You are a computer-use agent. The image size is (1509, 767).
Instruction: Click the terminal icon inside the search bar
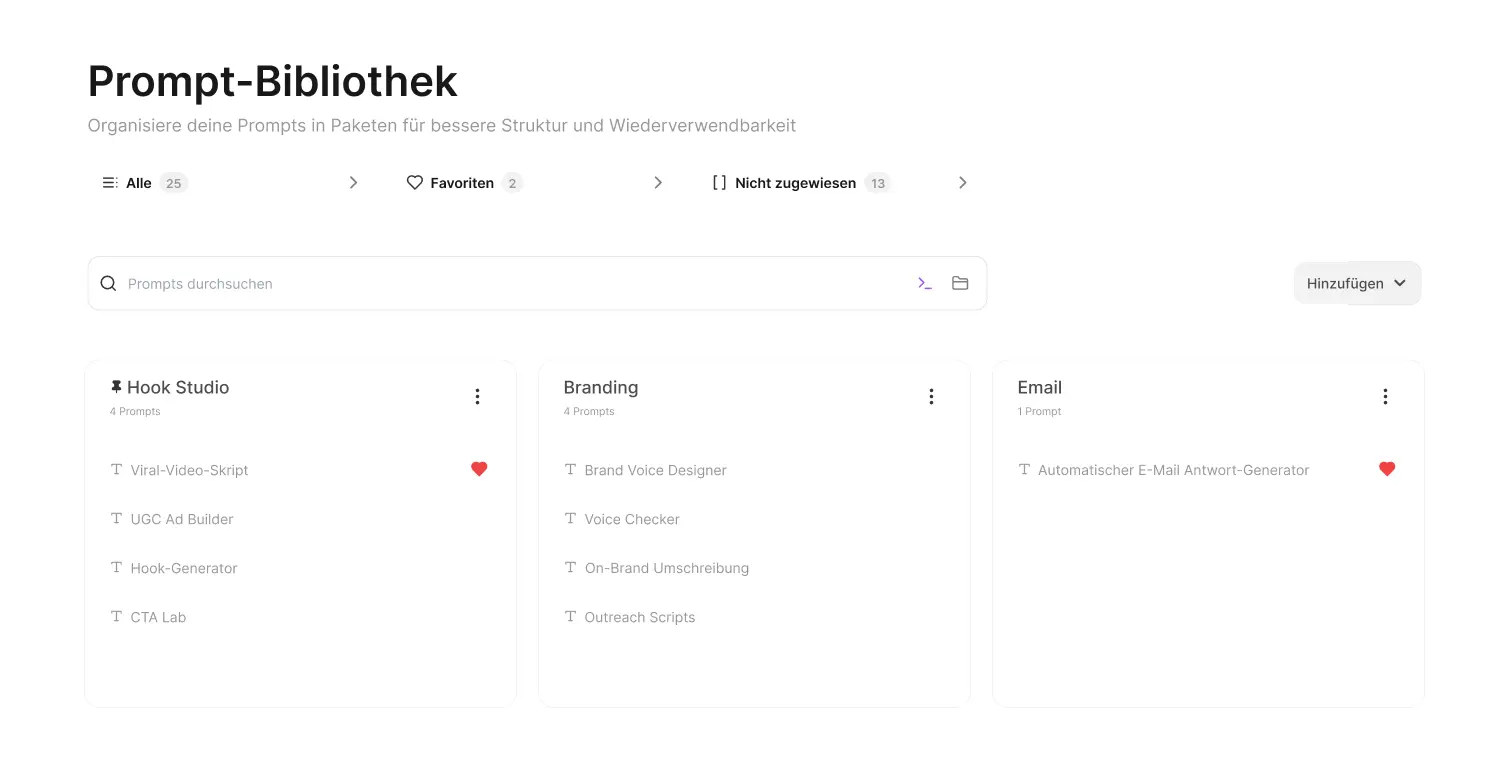tap(924, 283)
